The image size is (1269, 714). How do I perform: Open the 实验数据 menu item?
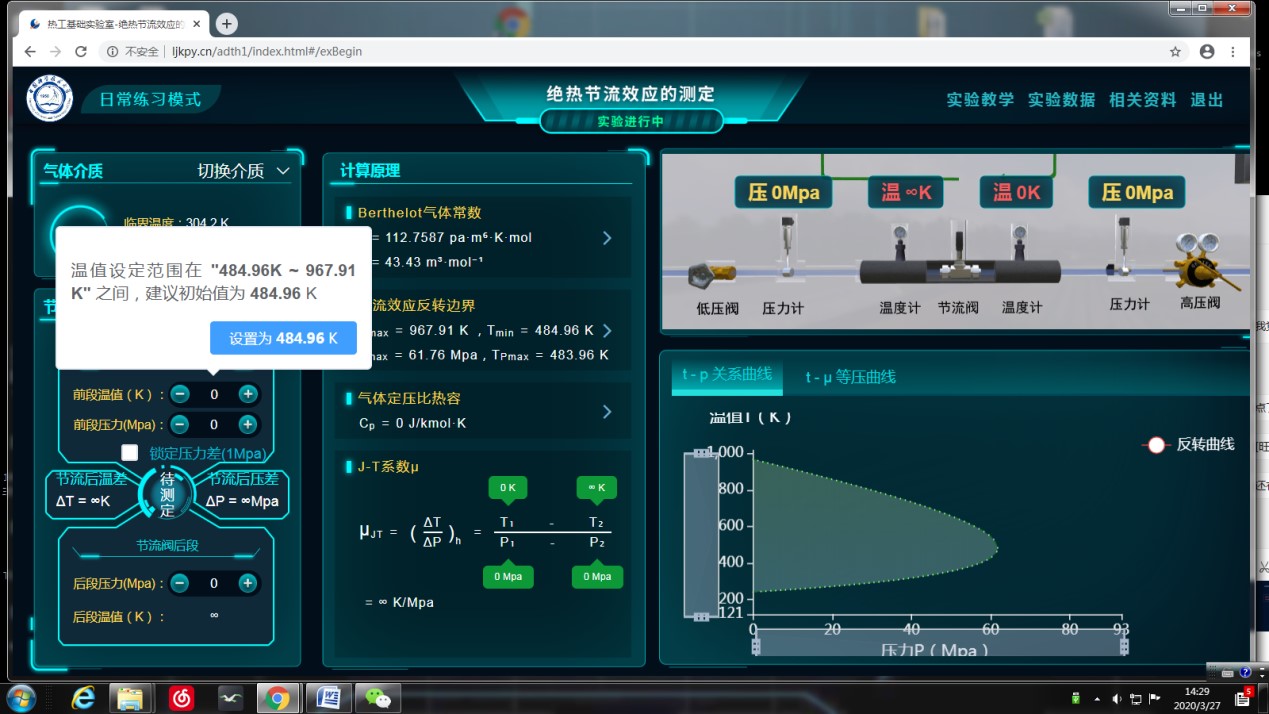click(1061, 100)
